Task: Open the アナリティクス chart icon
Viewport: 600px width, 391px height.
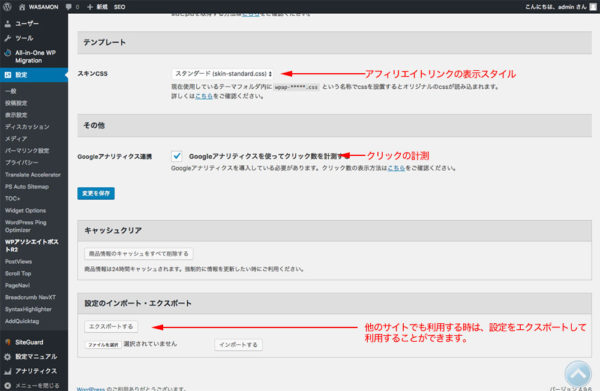Action: [7, 371]
